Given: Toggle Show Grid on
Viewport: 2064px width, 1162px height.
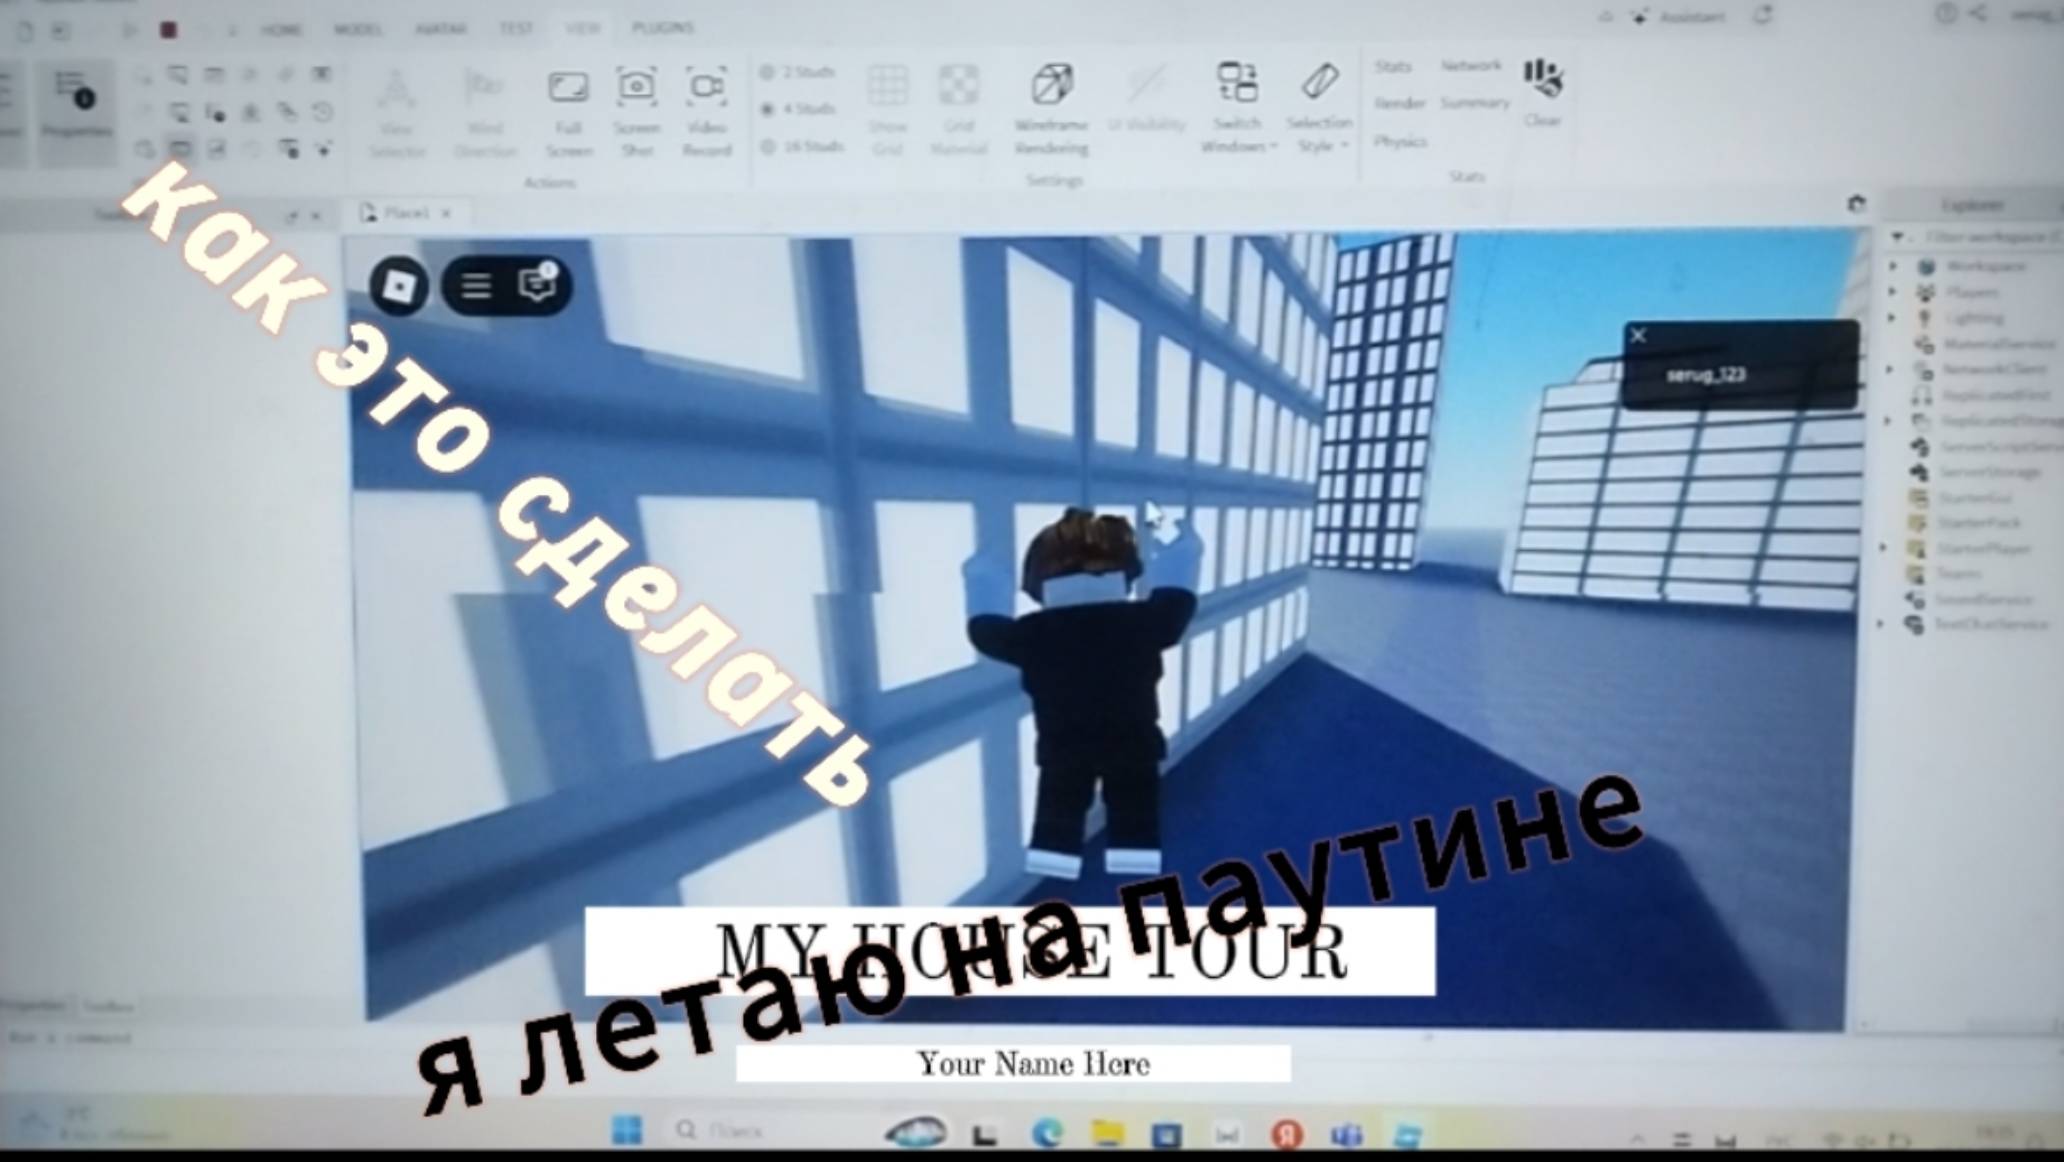Looking at the screenshot, I should tap(886, 95).
